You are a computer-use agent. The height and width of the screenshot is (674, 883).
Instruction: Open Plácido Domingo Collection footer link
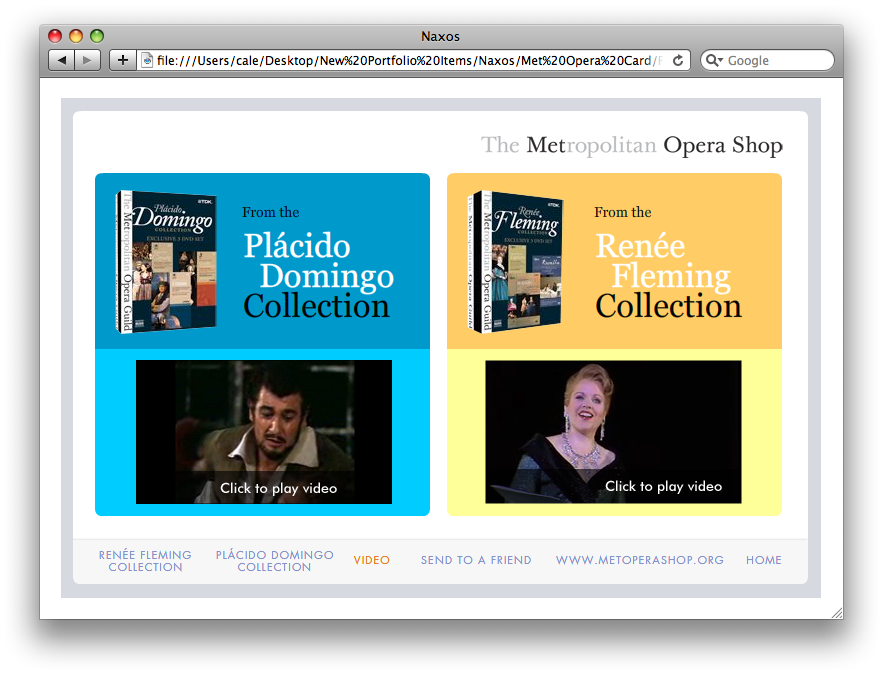(x=274, y=561)
